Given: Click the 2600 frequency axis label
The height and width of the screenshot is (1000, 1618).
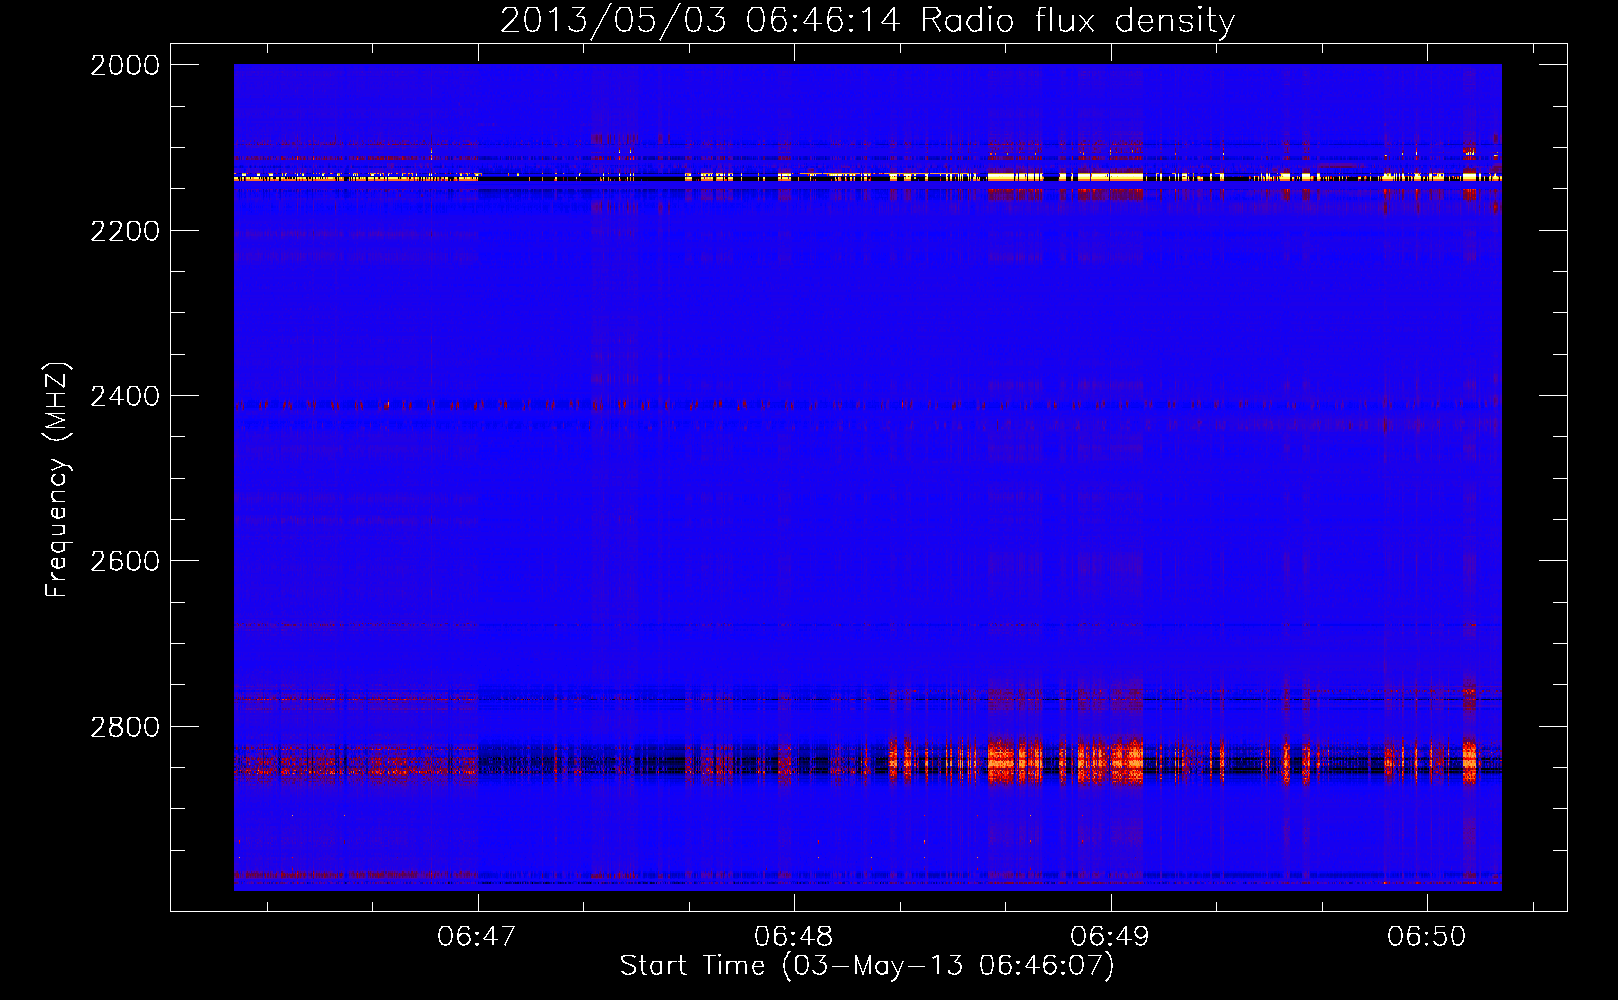Looking at the screenshot, I should pos(125,561).
